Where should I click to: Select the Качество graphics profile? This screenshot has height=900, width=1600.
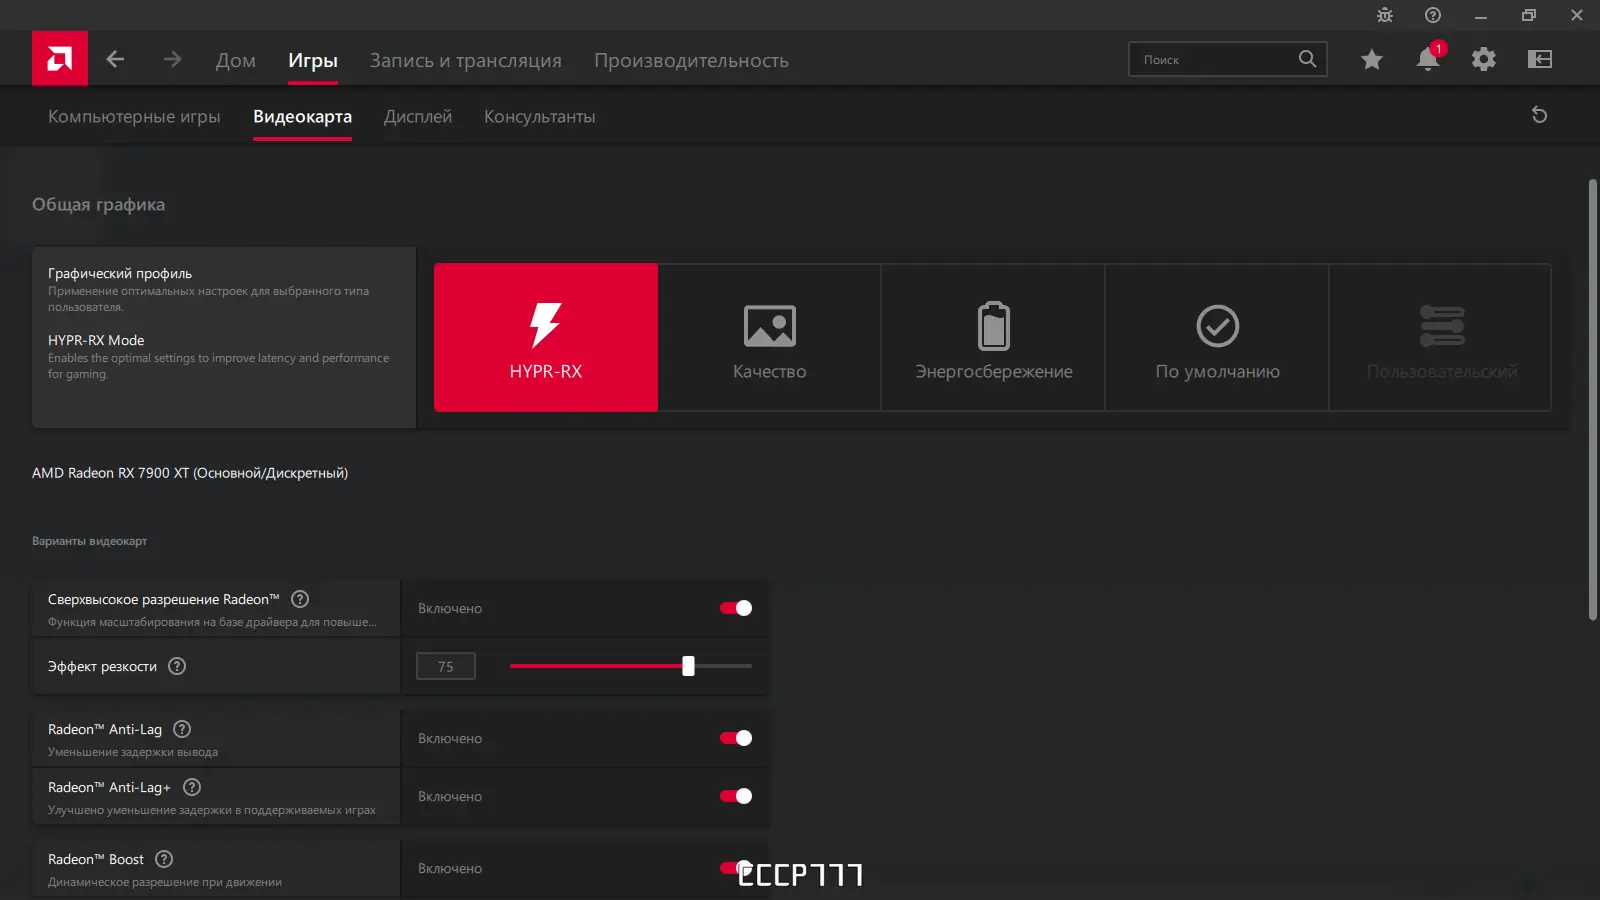coord(769,338)
